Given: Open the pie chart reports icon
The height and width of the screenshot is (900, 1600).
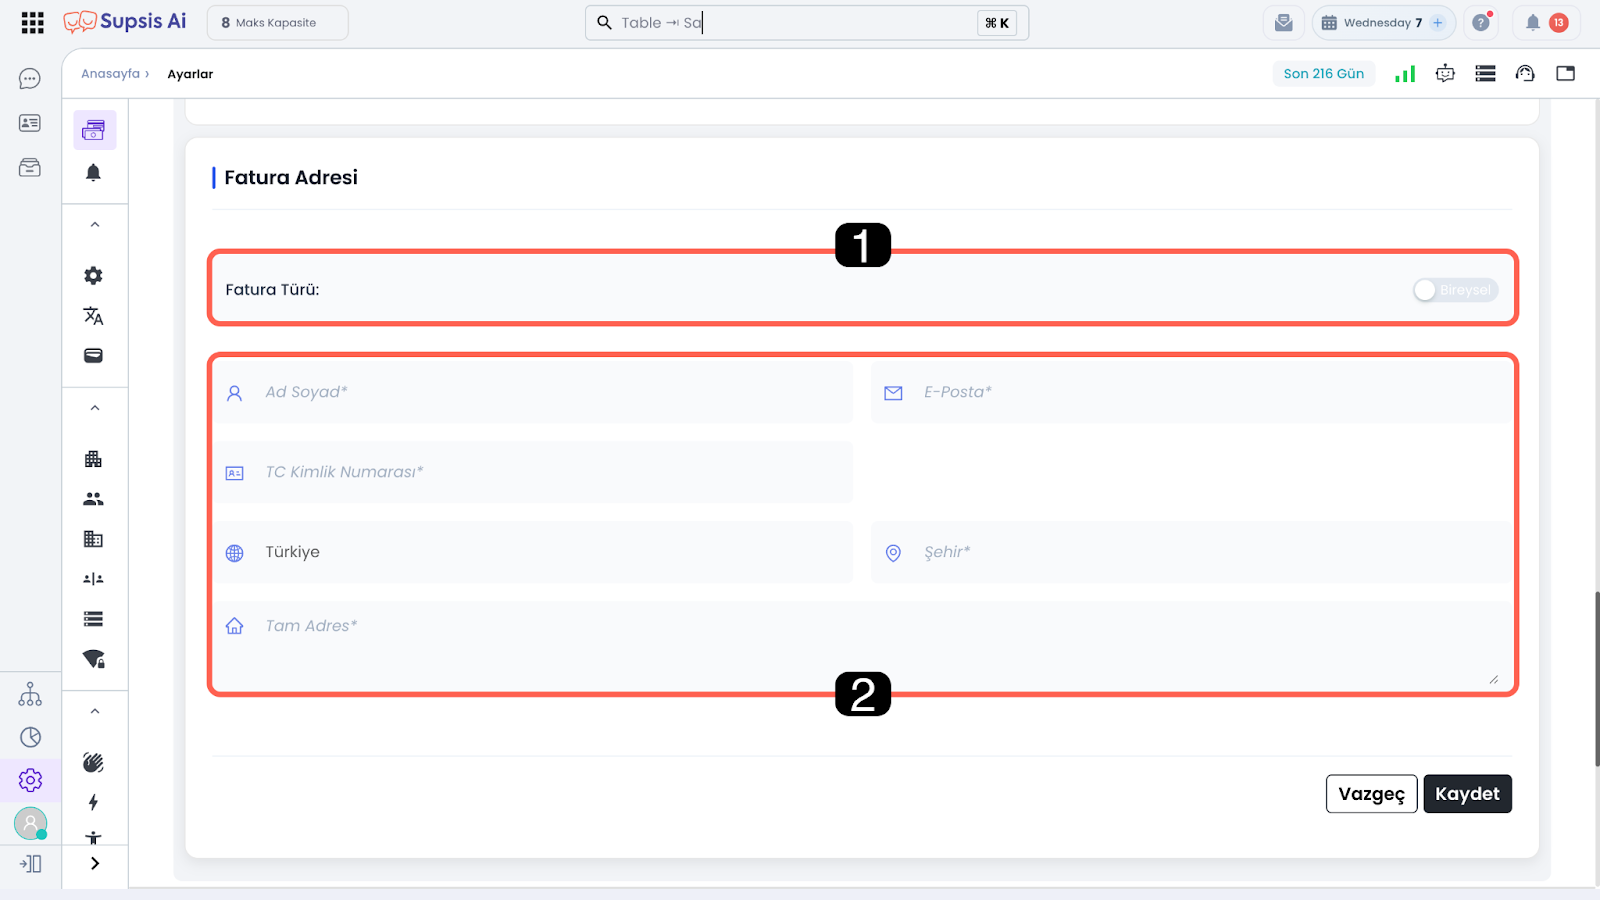Looking at the screenshot, I should click(31, 737).
